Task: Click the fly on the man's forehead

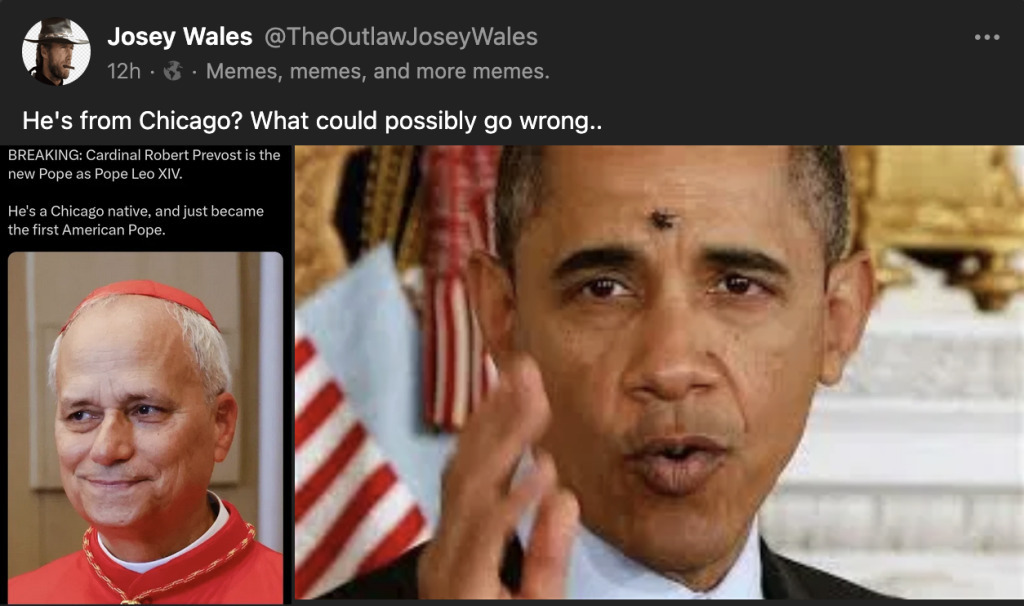Action: (x=662, y=219)
